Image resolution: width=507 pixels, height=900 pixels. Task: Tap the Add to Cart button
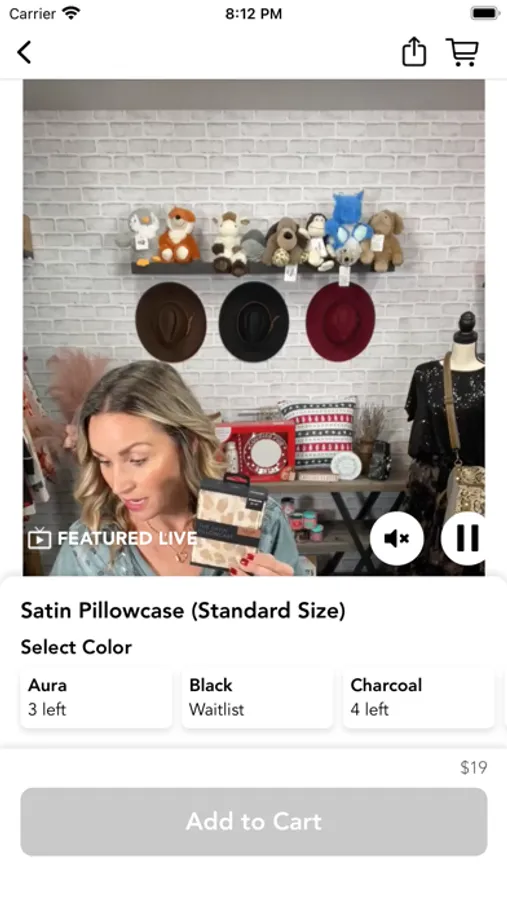point(254,821)
